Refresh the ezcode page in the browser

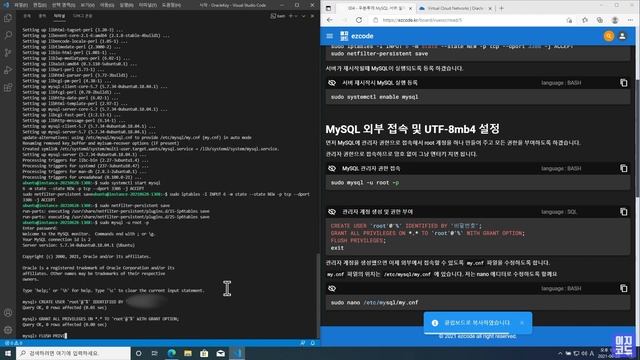point(359,20)
